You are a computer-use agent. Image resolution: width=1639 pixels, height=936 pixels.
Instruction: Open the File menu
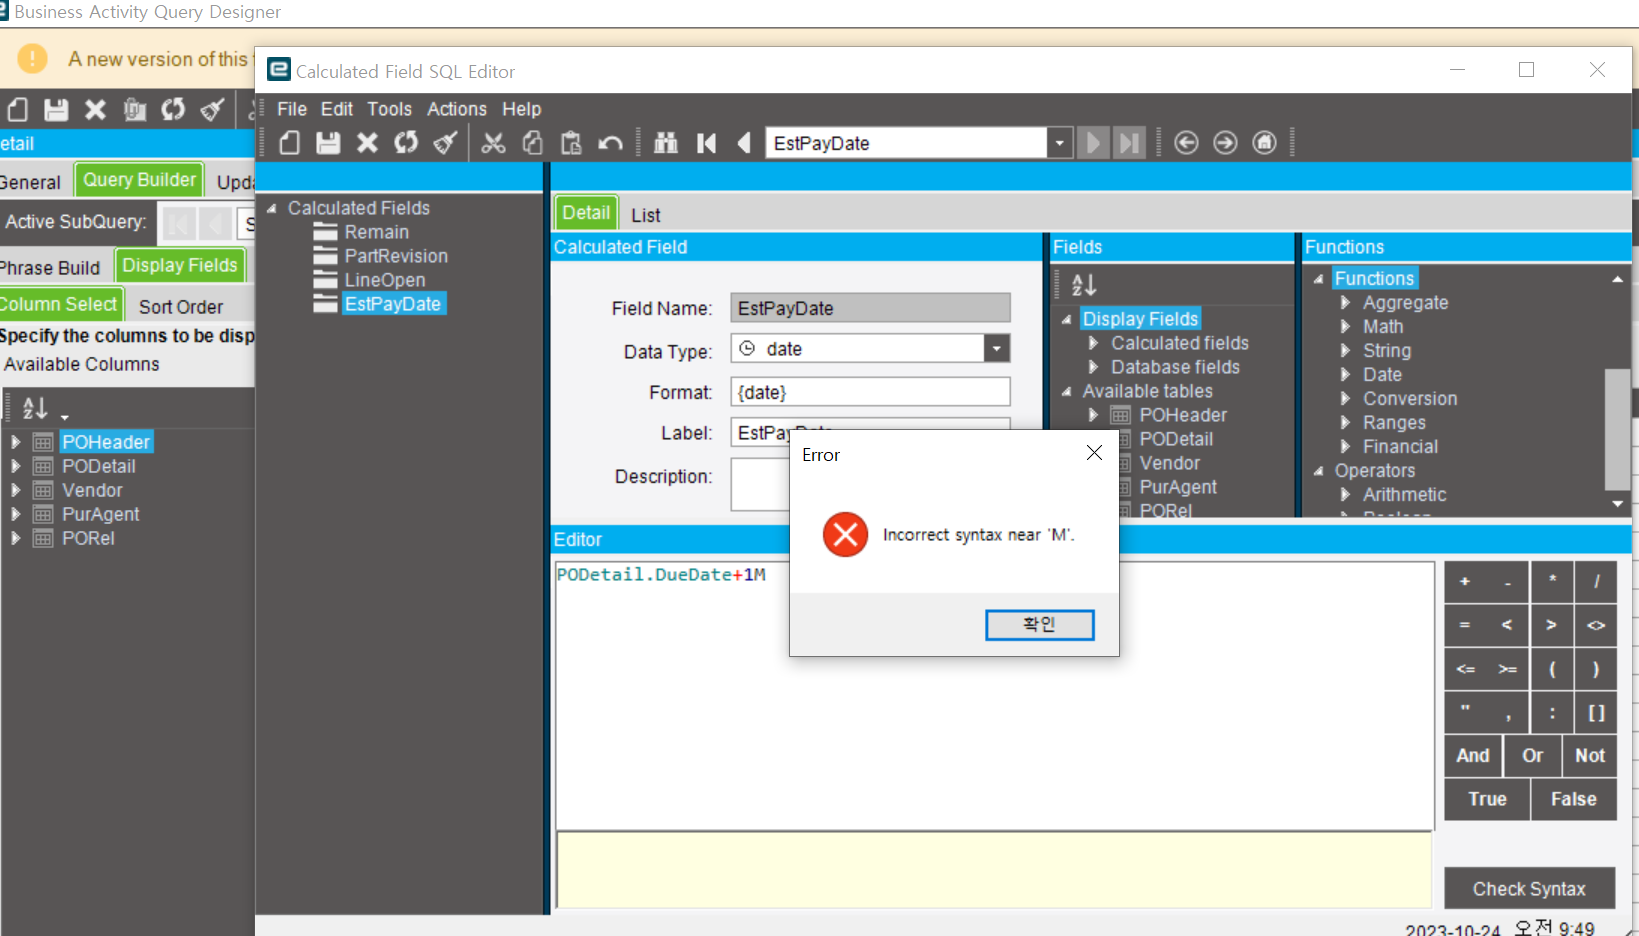[x=292, y=109]
